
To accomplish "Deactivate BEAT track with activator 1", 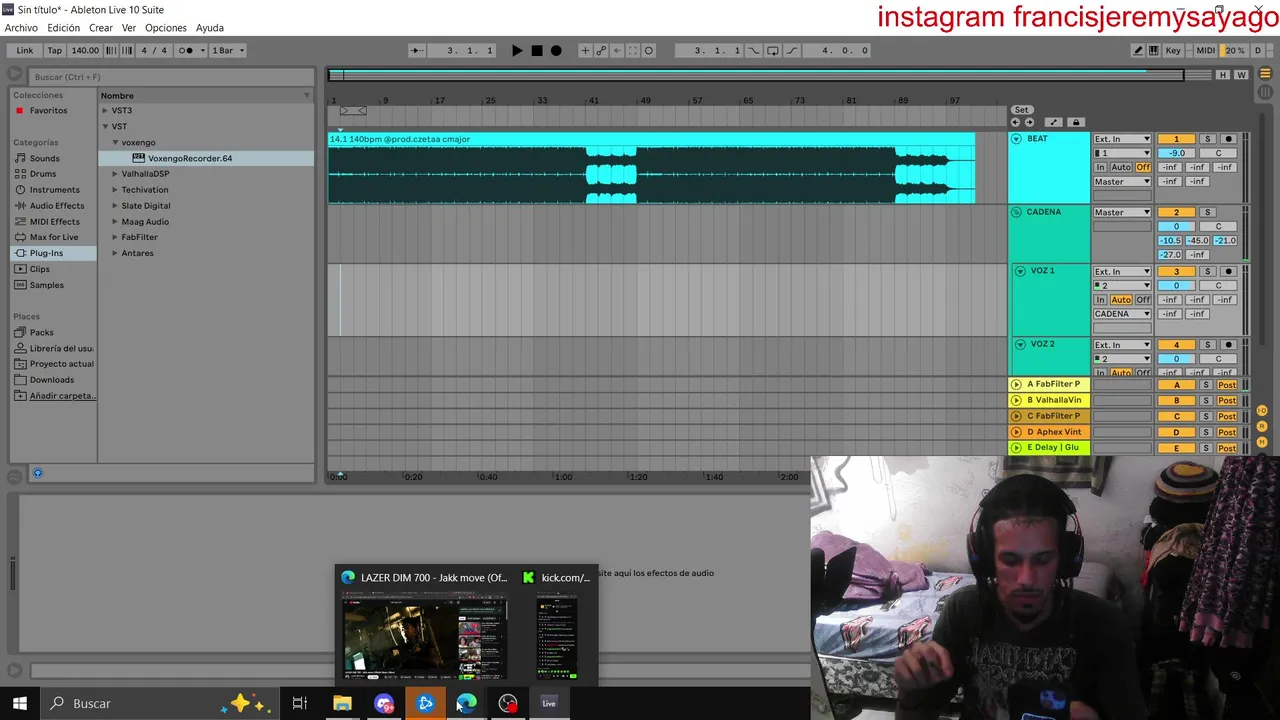I will click(1176, 139).
